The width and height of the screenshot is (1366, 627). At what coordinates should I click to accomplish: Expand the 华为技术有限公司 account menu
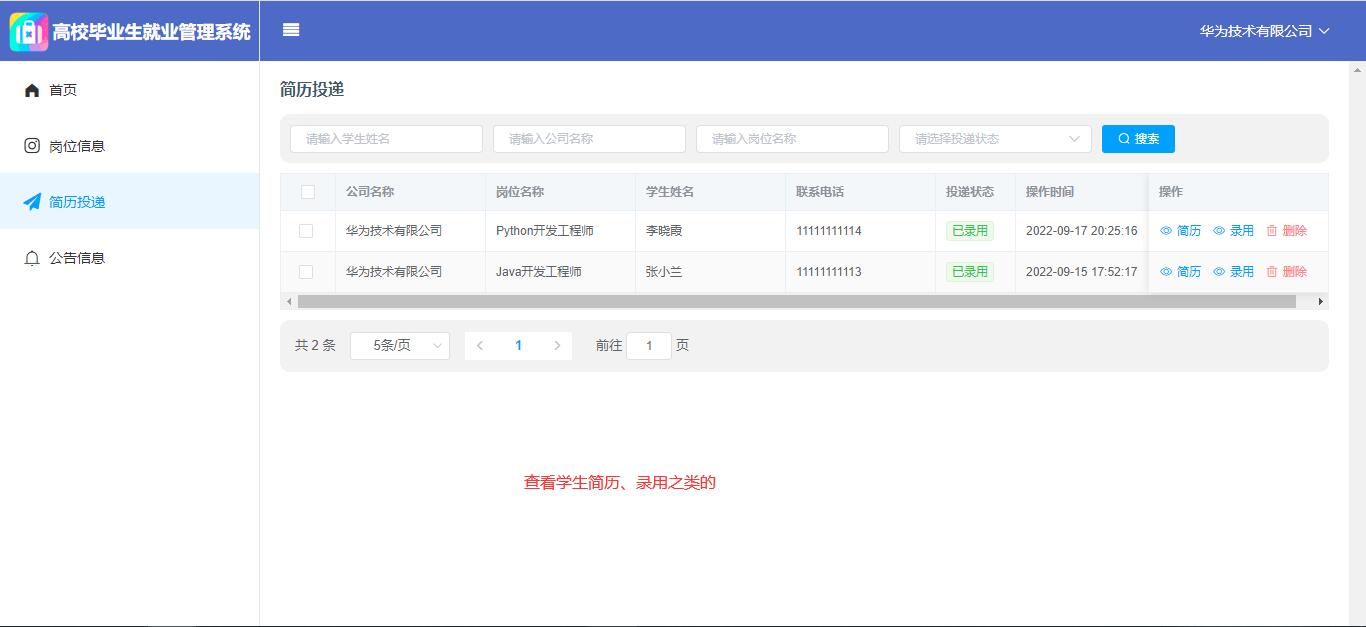coord(1264,31)
